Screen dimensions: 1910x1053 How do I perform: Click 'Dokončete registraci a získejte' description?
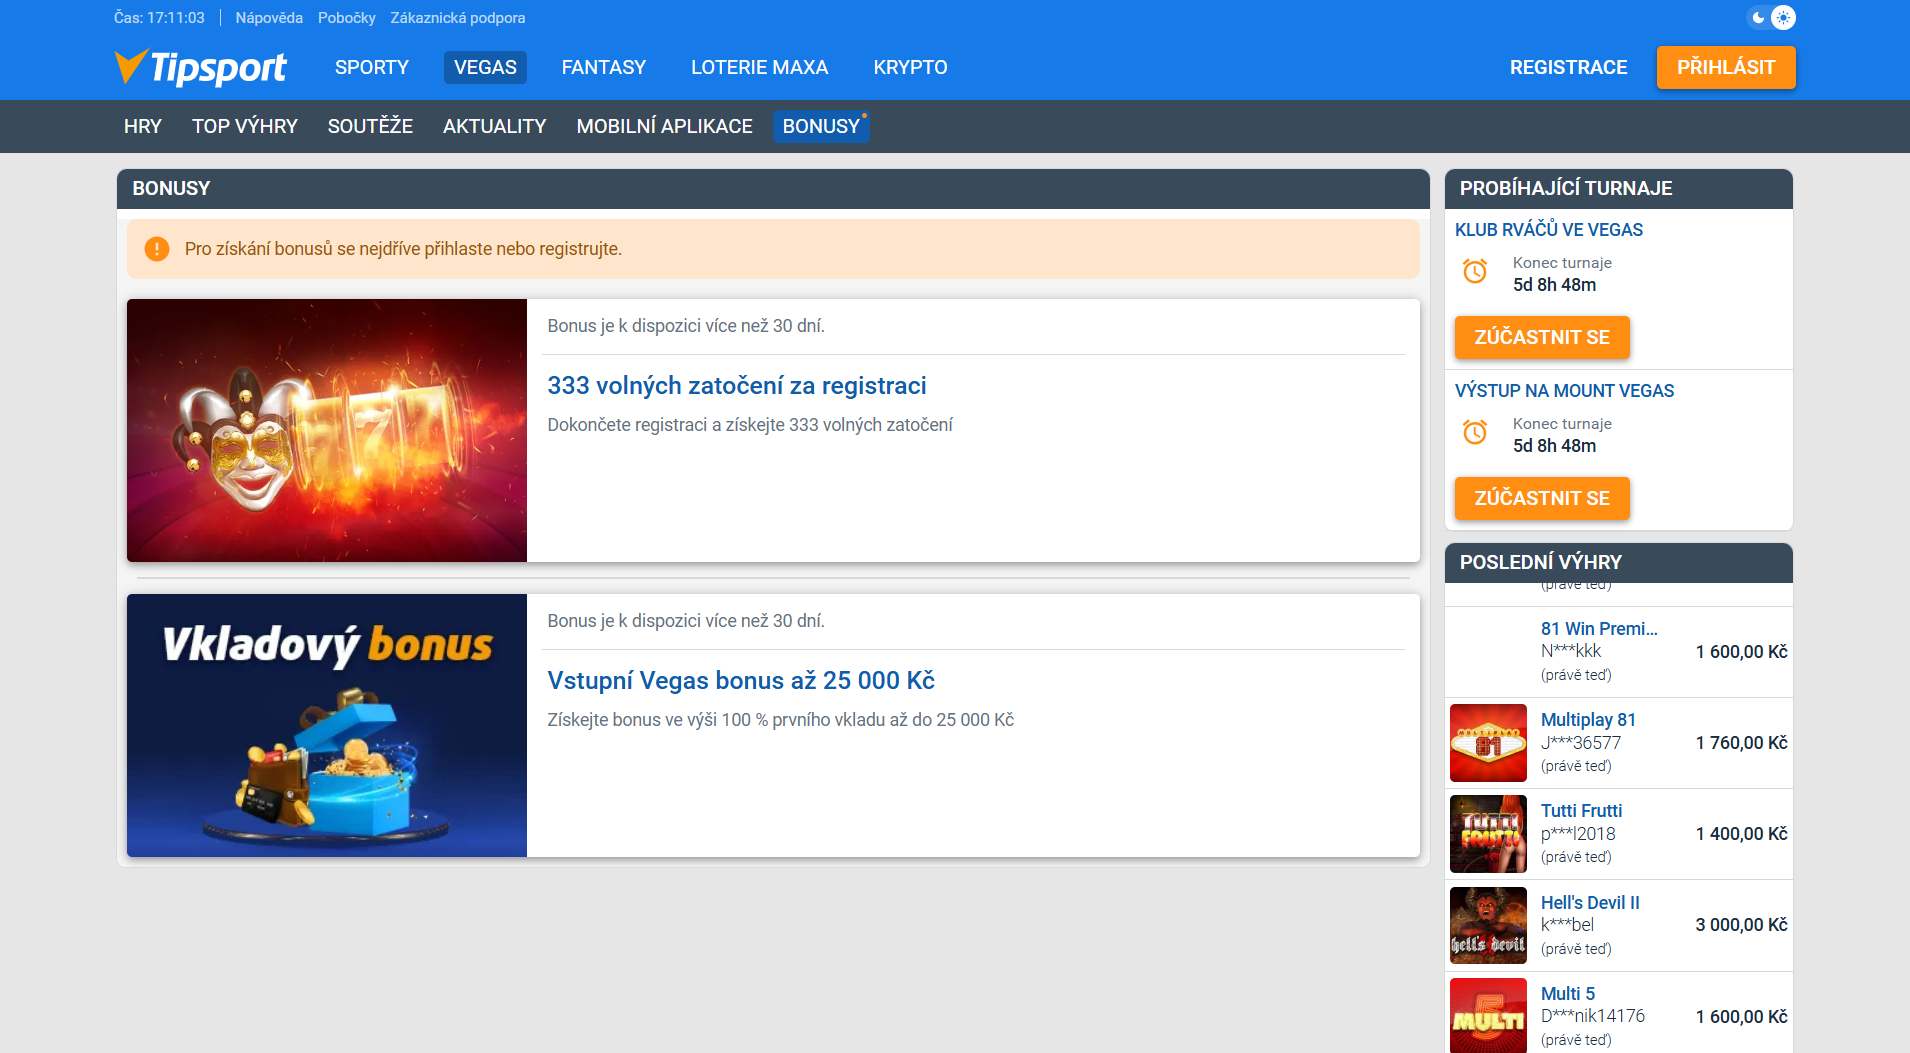[750, 425]
